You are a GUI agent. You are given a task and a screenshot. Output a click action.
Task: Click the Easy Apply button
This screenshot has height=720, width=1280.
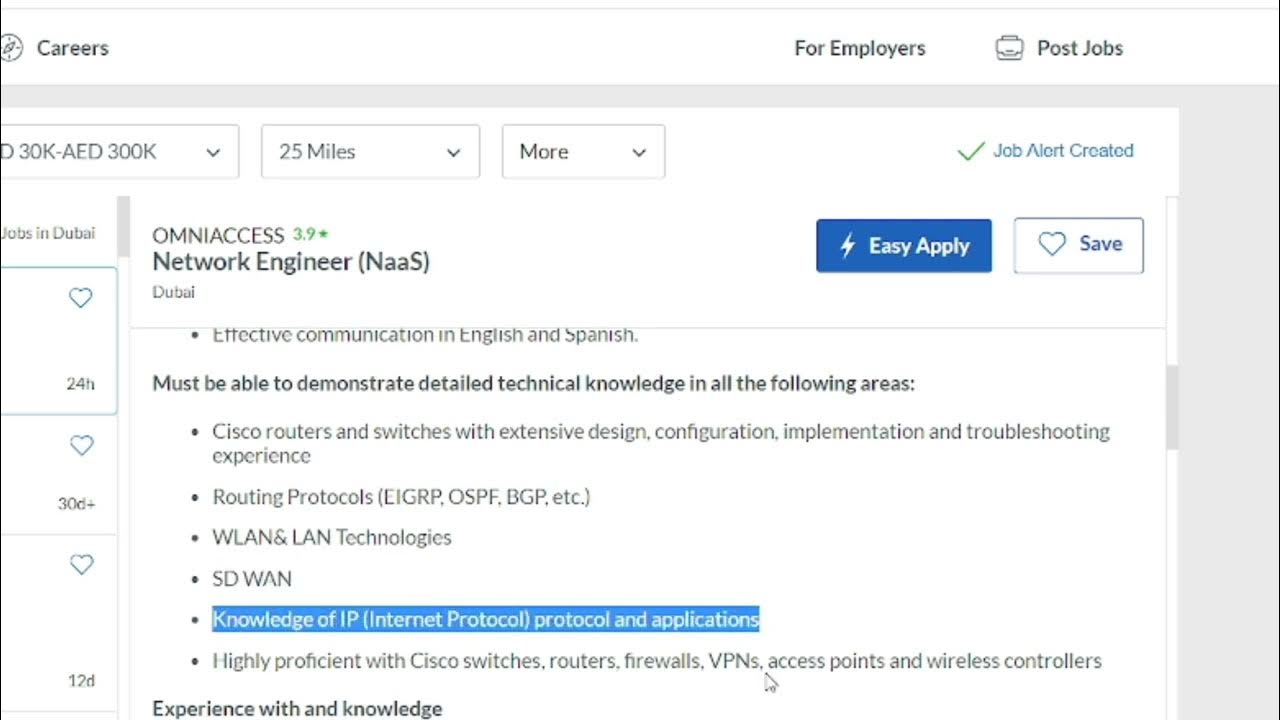pos(904,246)
